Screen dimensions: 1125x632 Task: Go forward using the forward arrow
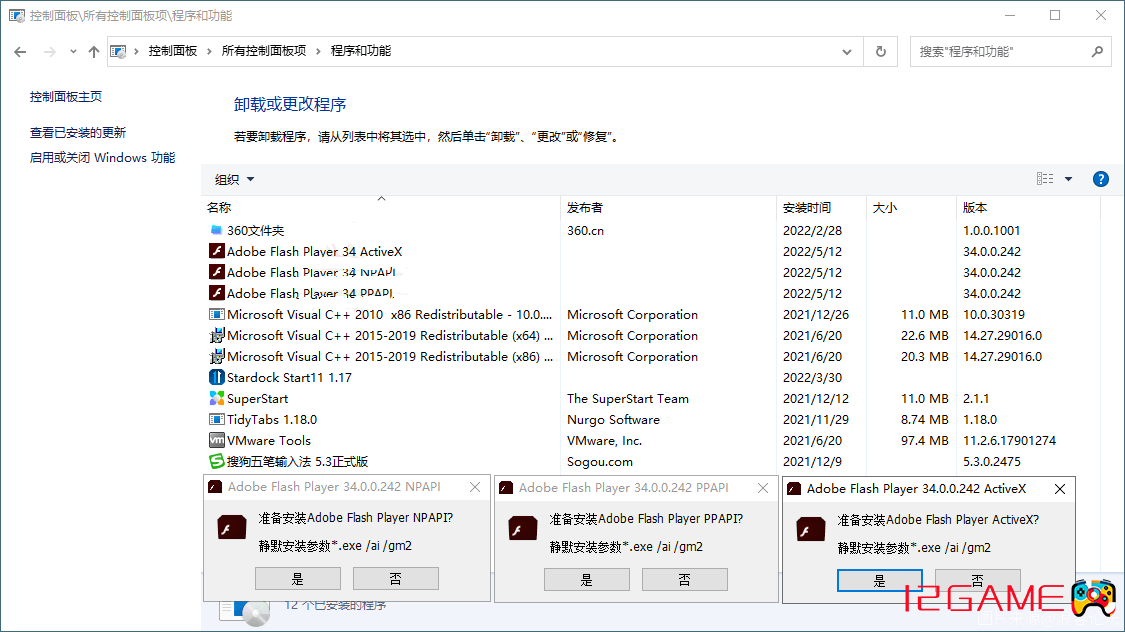coord(50,52)
